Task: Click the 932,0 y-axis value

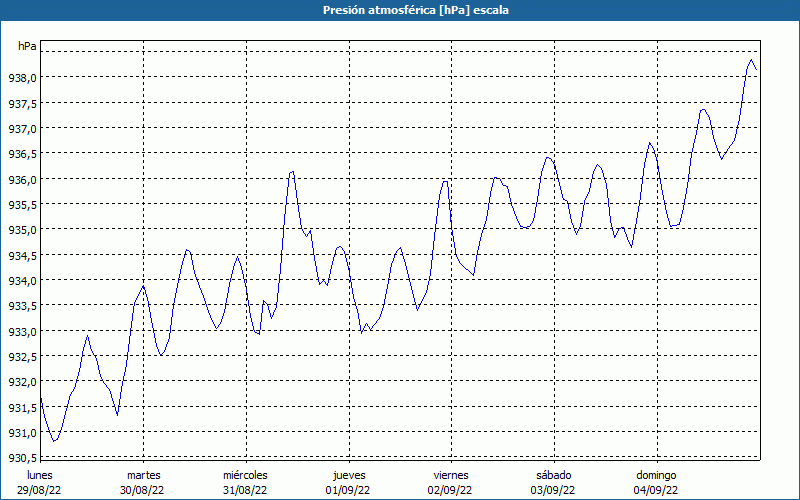Action: (x=22, y=382)
